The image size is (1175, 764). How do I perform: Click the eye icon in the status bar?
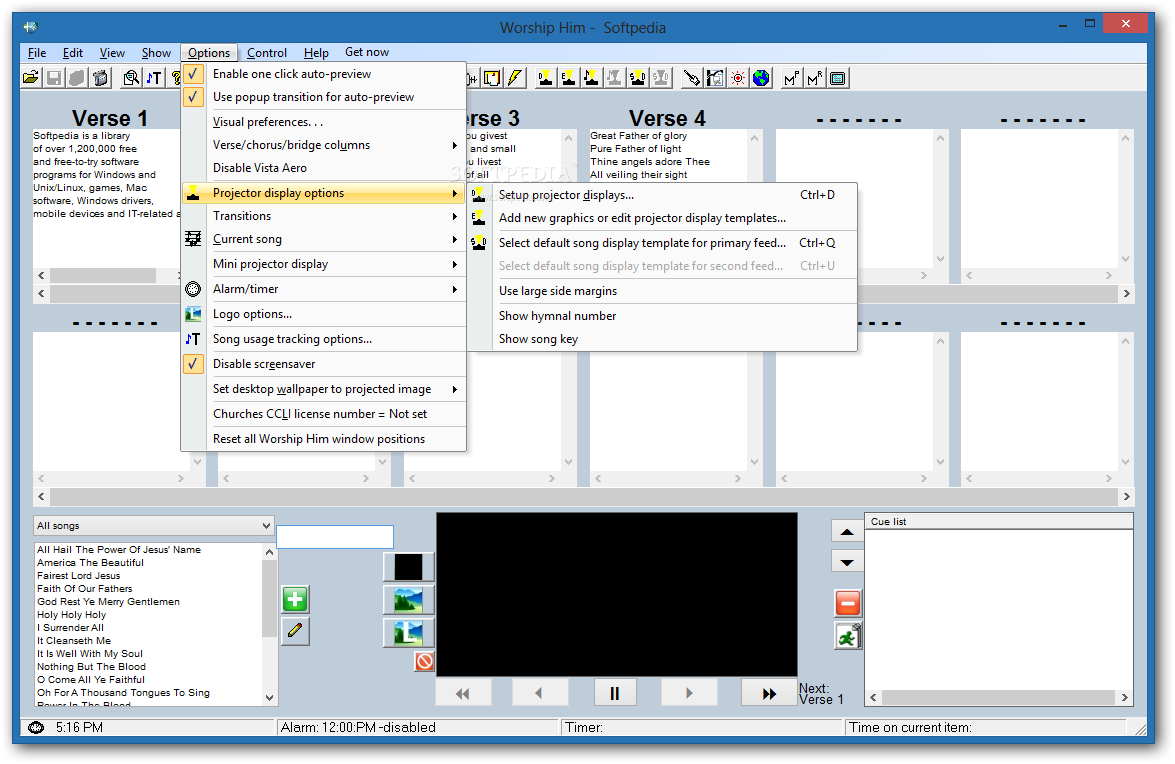(x=35, y=727)
